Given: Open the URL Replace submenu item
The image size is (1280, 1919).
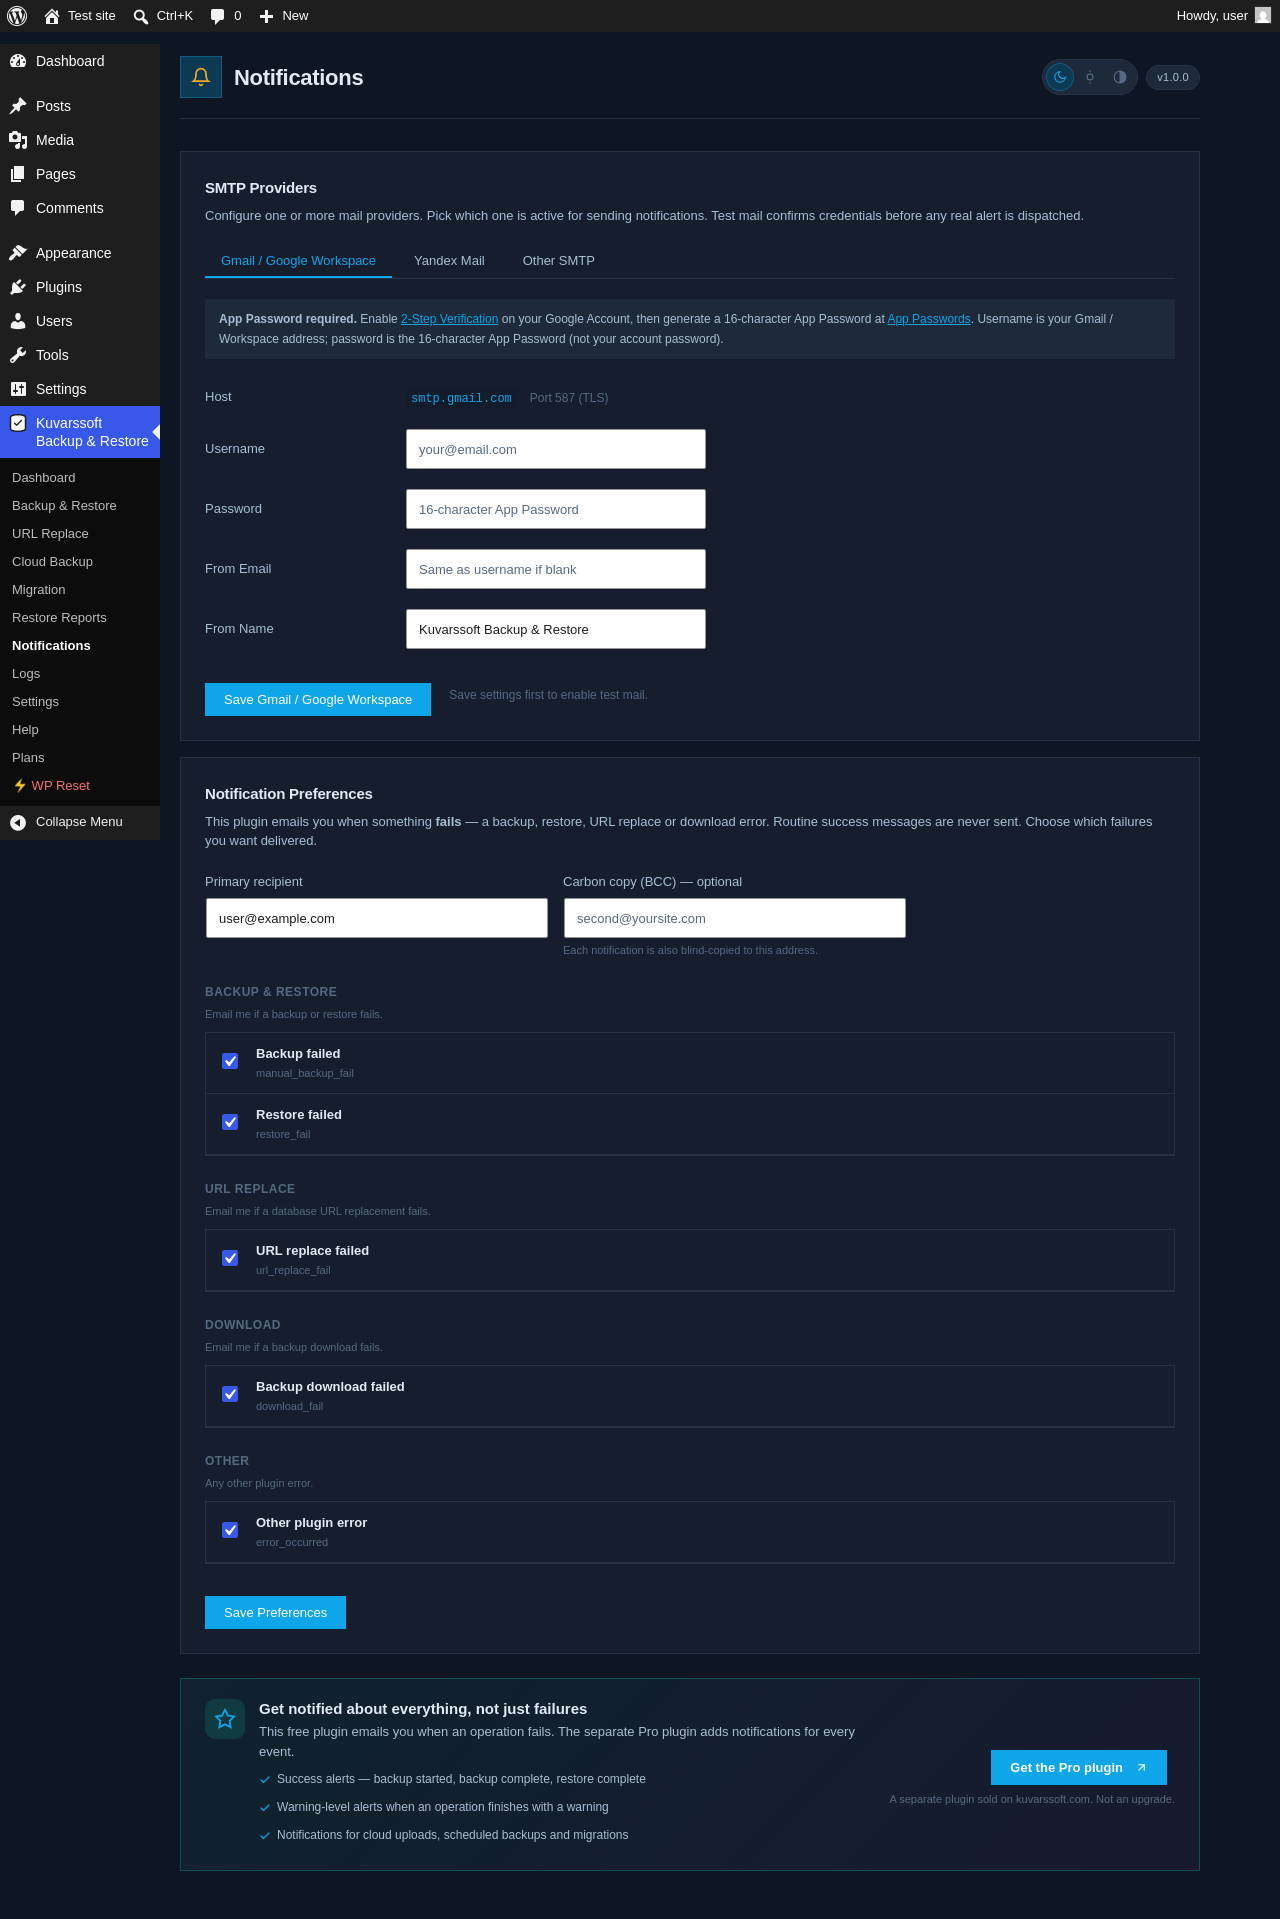Looking at the screenshot, I should 50,534.
